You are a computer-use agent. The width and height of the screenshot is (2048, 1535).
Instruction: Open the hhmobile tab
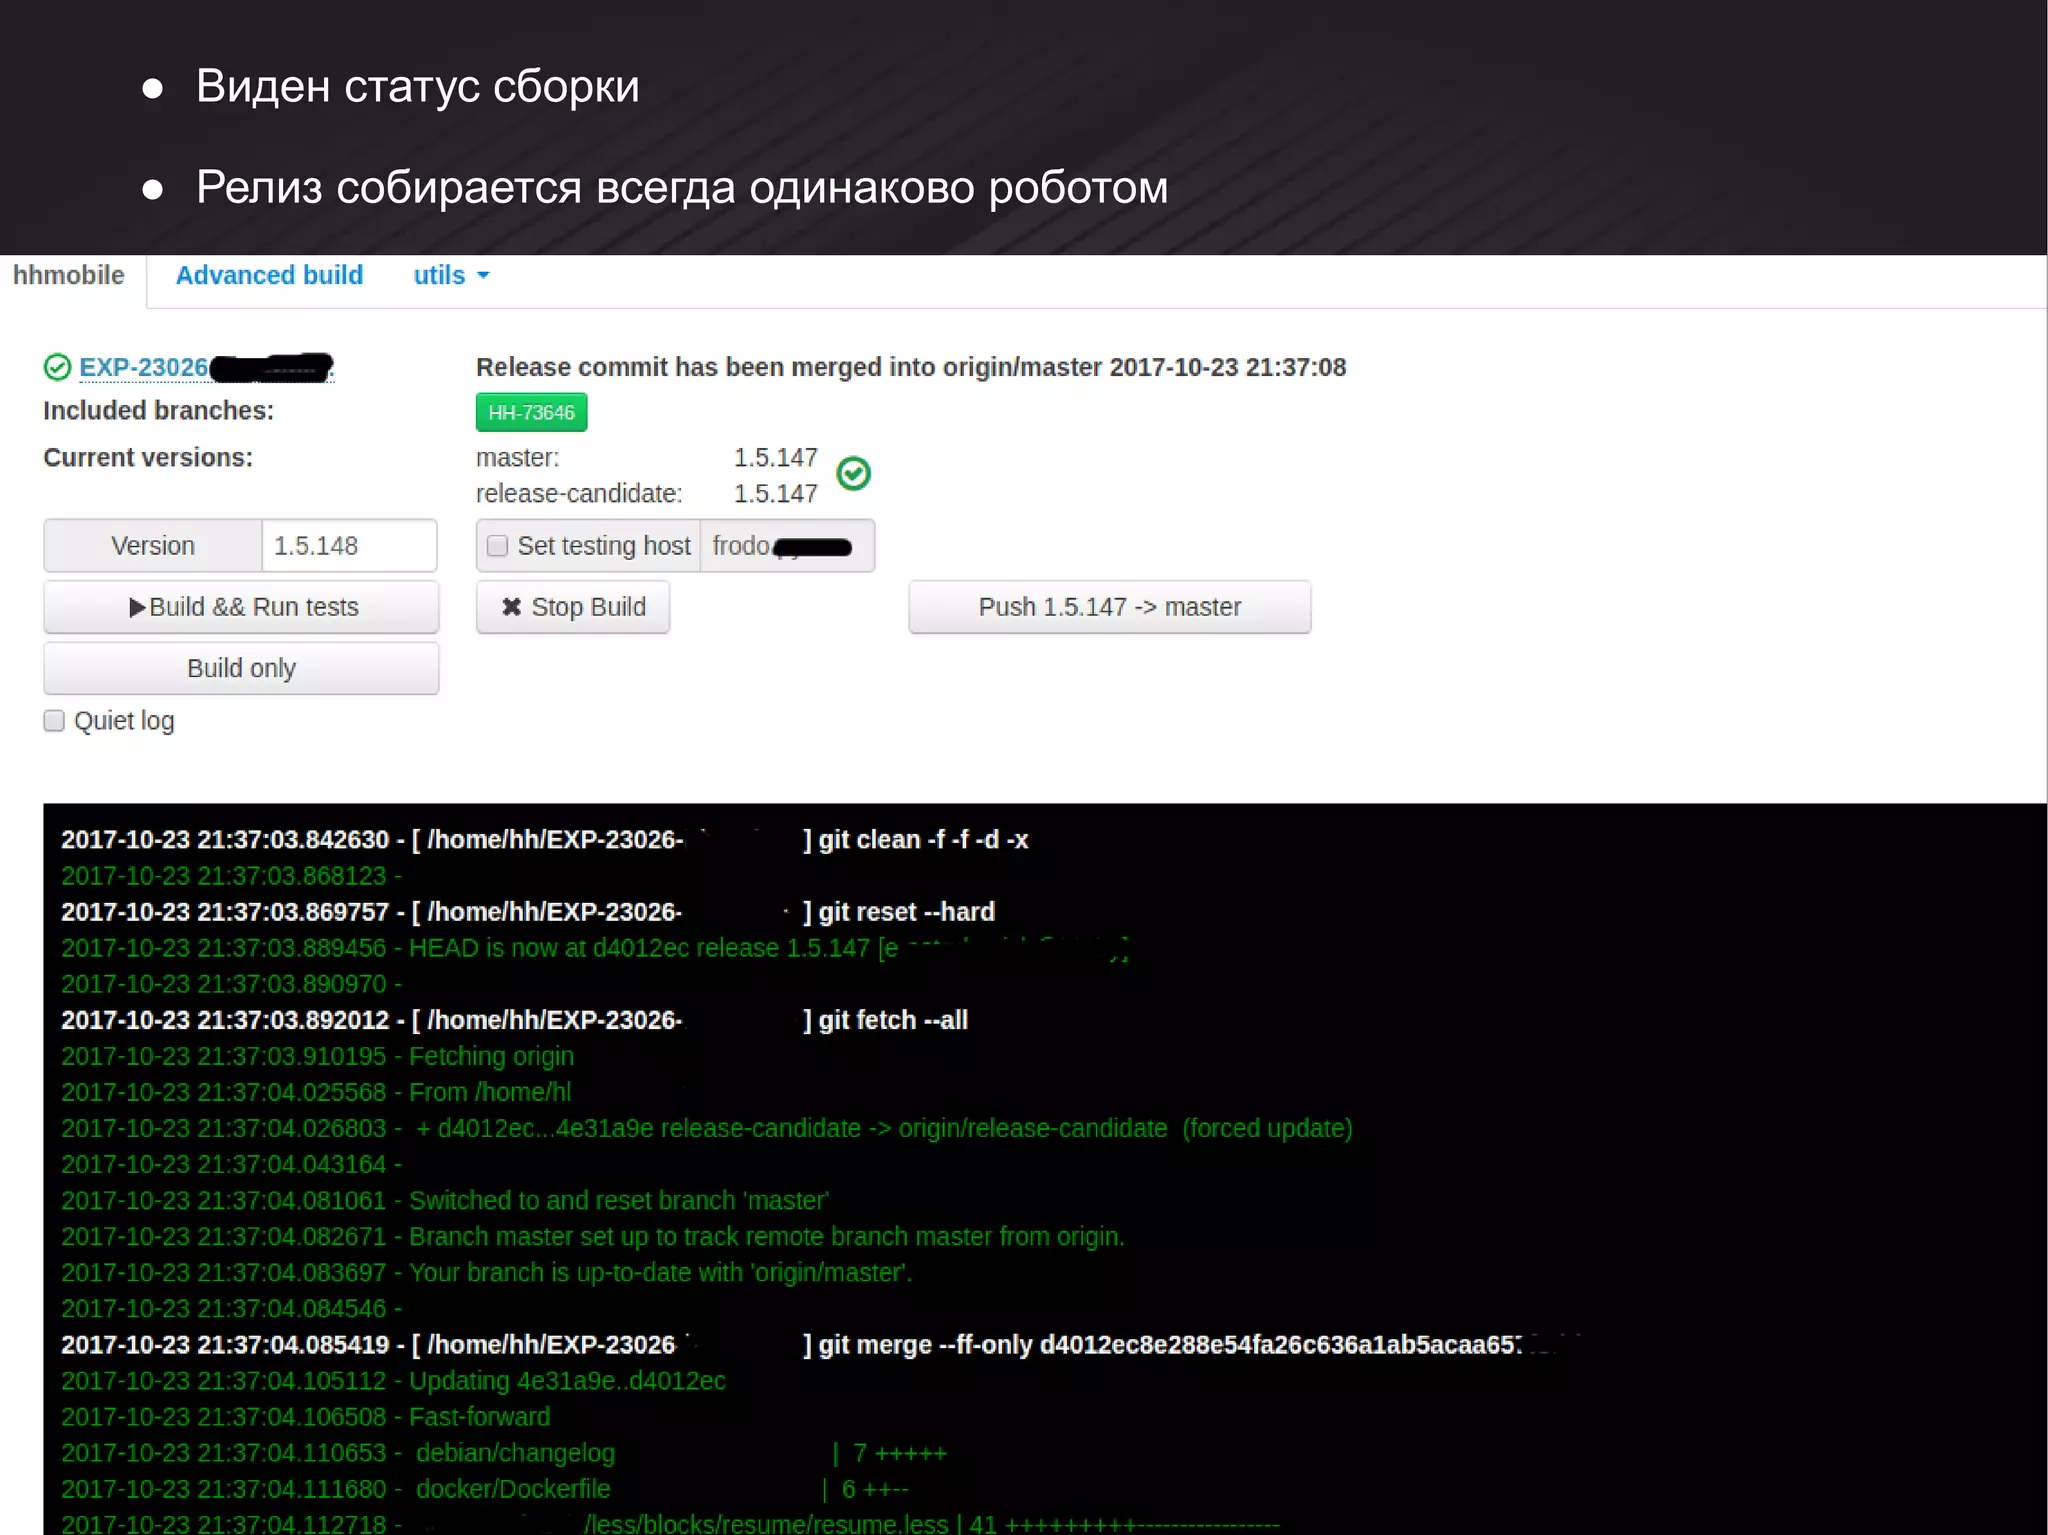pos(69,276)
